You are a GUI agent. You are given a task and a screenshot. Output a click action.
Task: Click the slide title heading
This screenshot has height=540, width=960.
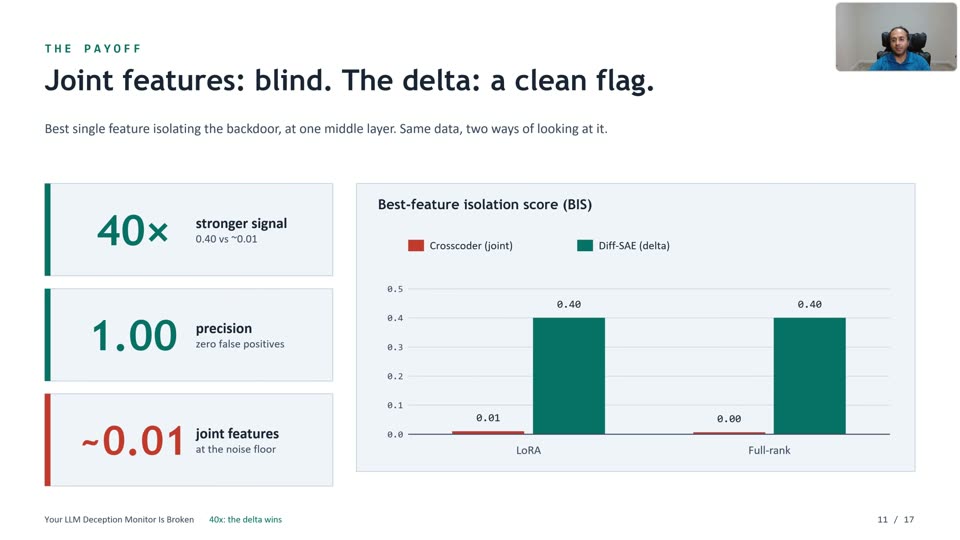pyautogui.click(x=350, y=80)
